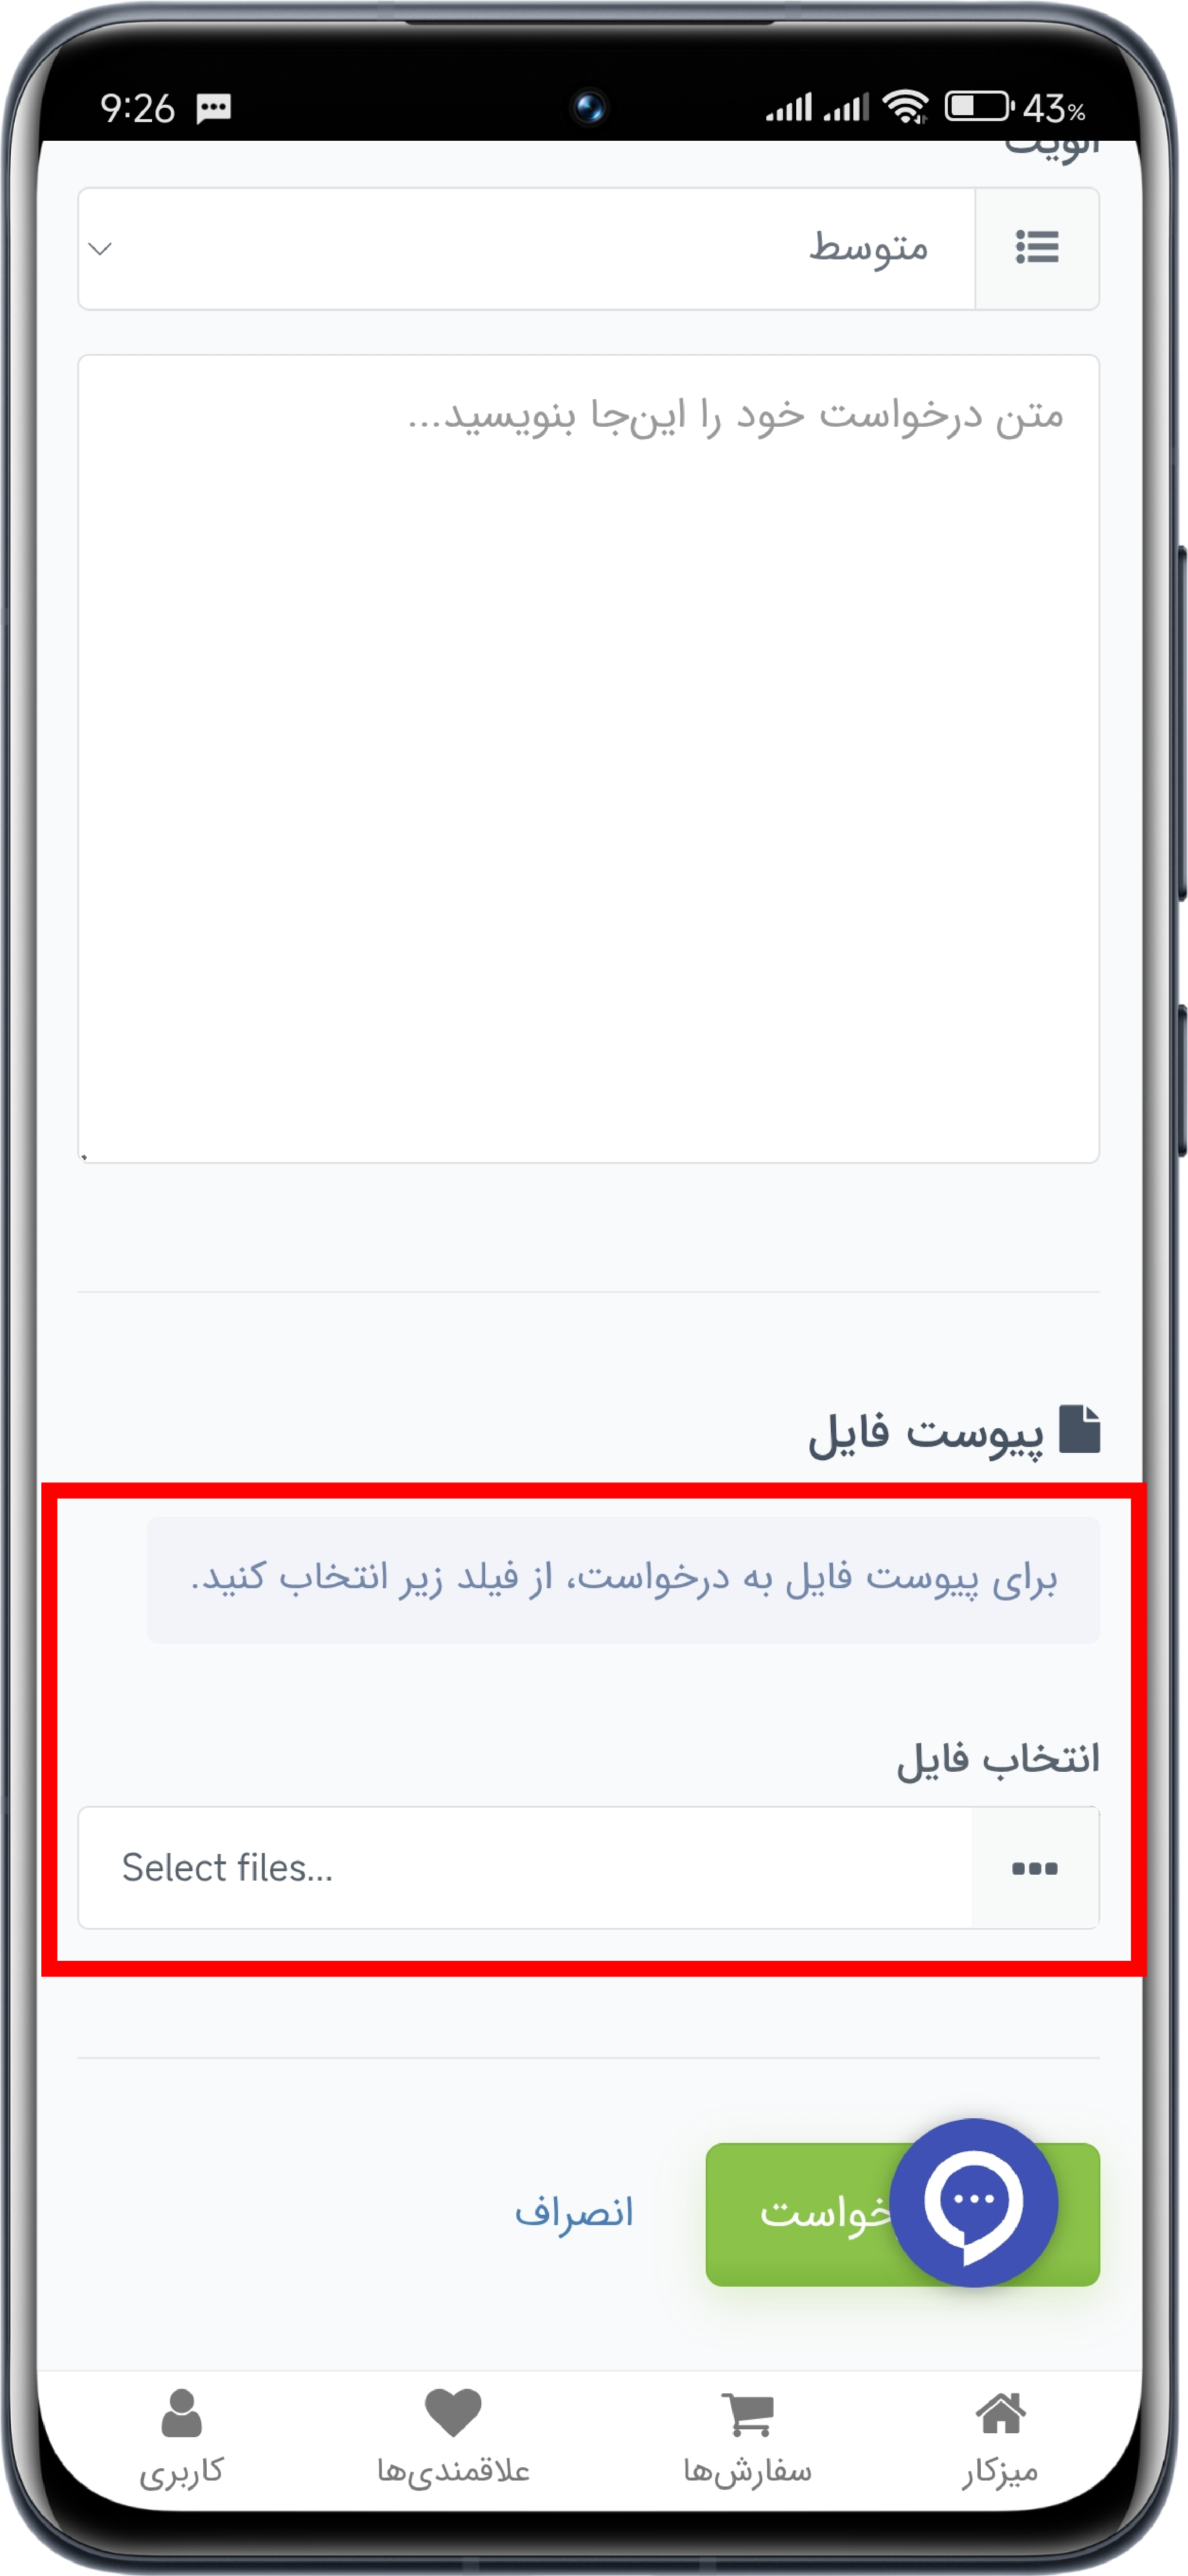Viewport: 1188px width, 2576px height.
Task: Tap the battery icon in status bar
Action: coord(979,106)
